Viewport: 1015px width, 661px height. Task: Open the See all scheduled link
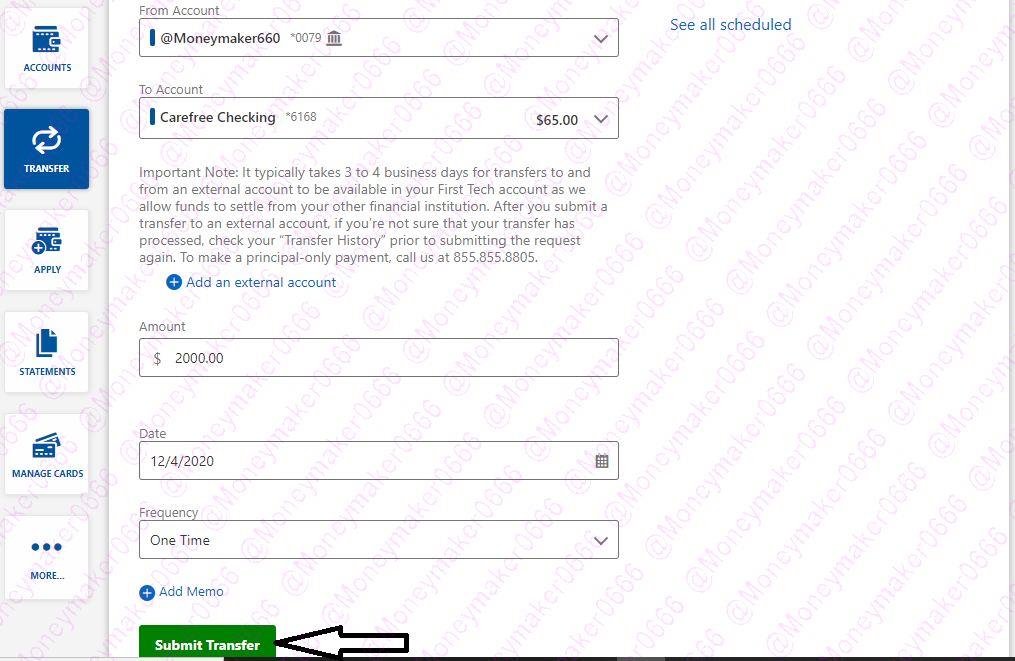point(730,25)
